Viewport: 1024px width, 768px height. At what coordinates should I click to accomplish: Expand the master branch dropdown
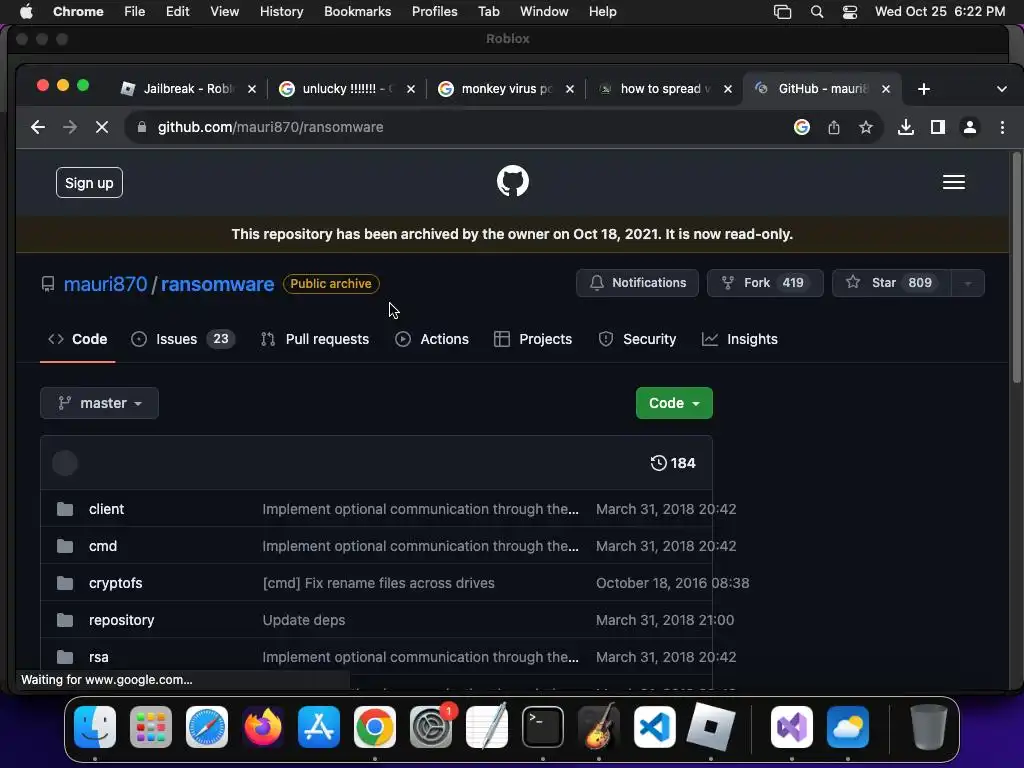pos(99,403)
